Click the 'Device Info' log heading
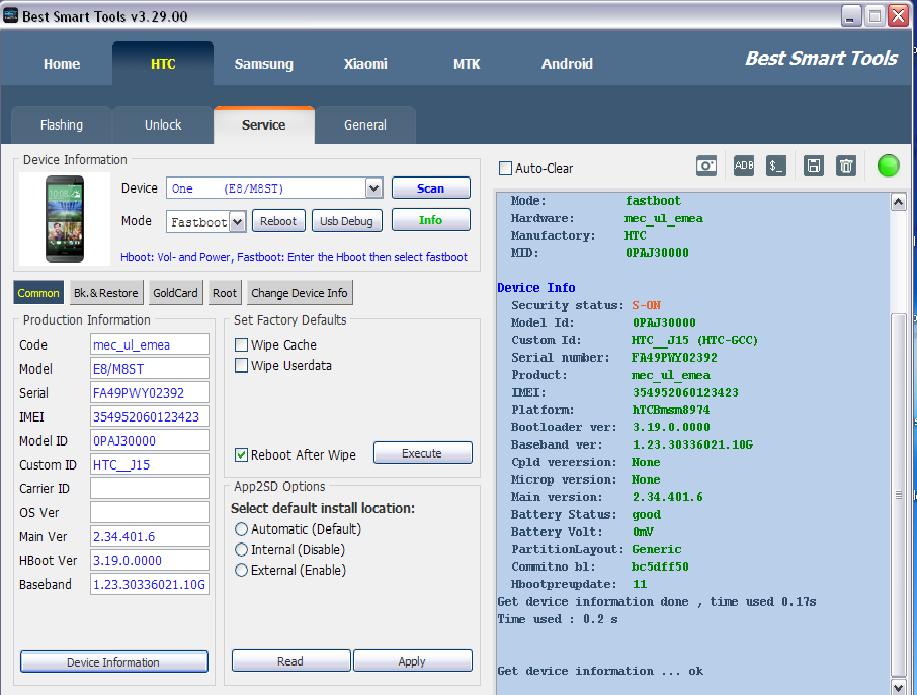The height and width of the screenshot is (695, 917). pos(536,288)
